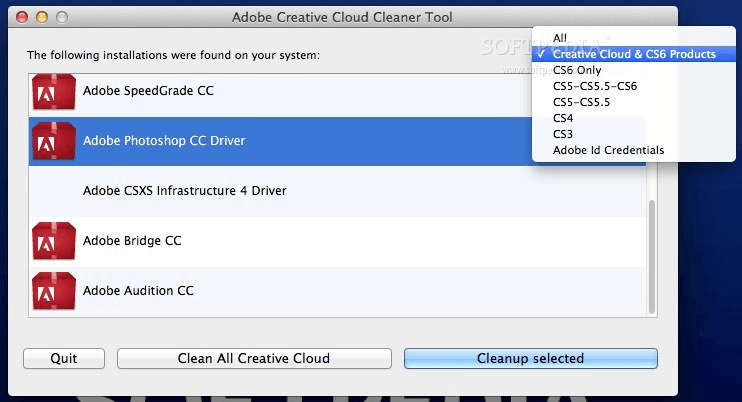Click the installations list scrollbar
Viewport: 742px width, 402px height.
pos(653,250)
